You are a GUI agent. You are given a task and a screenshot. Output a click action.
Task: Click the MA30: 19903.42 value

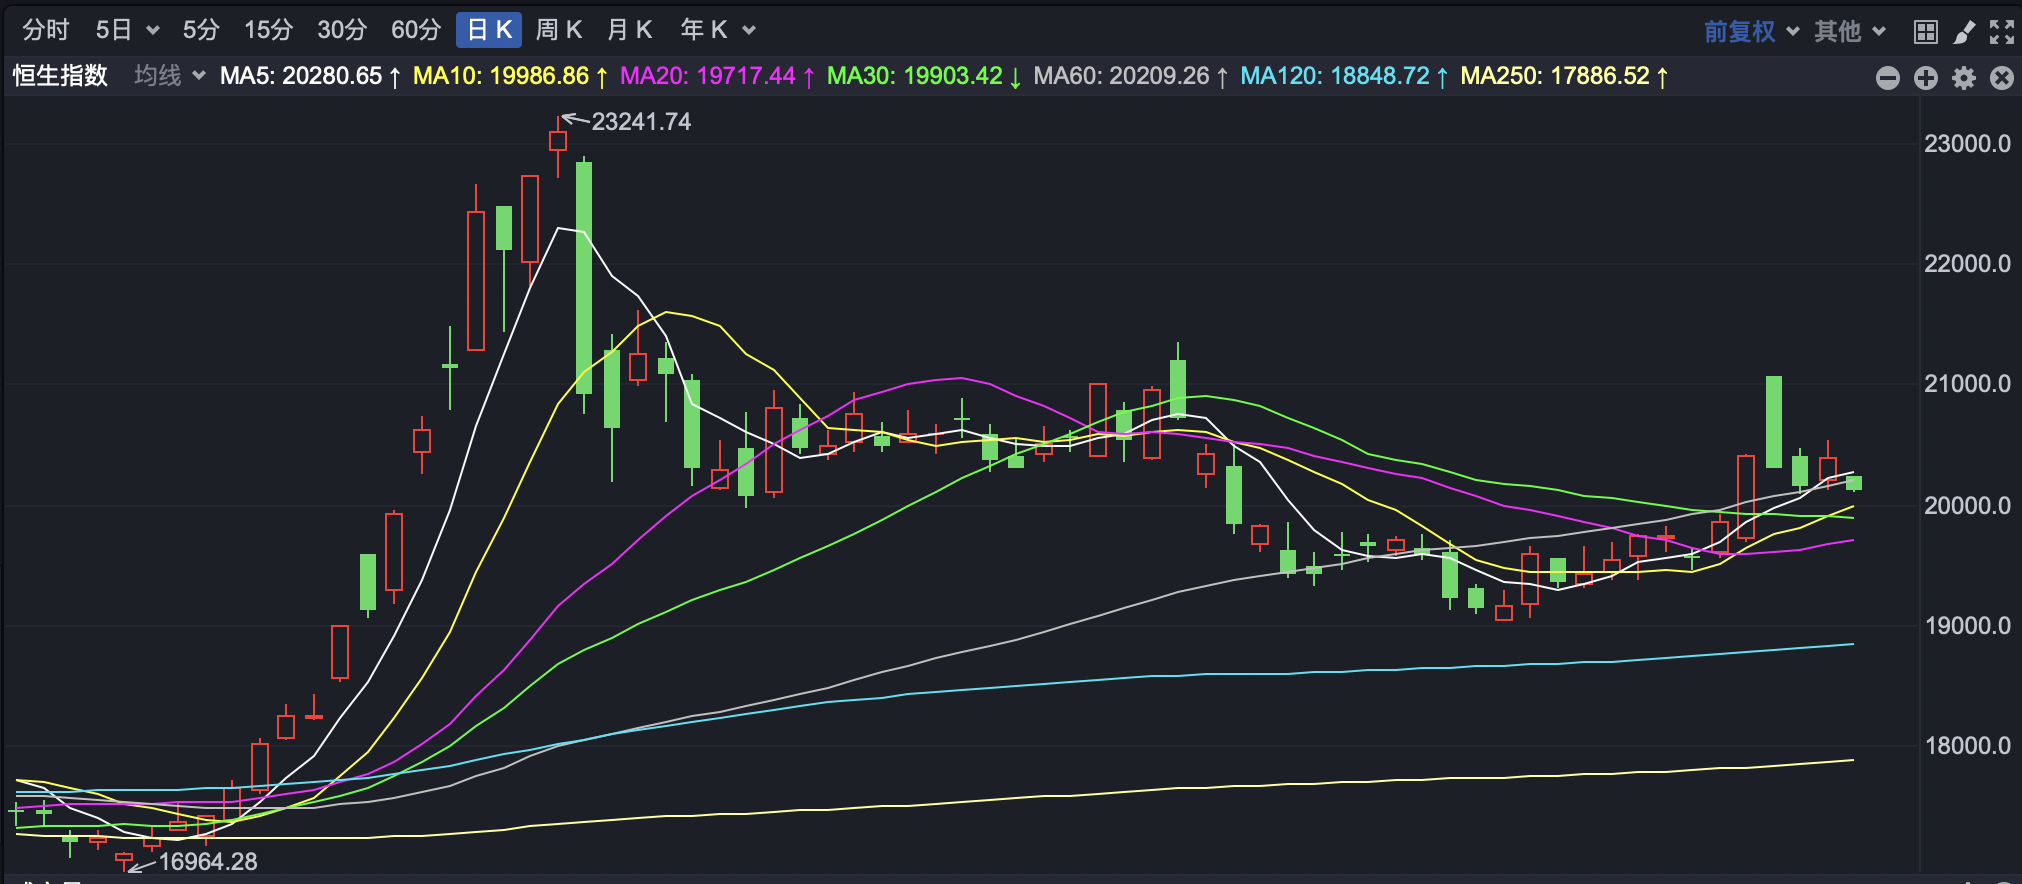924,76
